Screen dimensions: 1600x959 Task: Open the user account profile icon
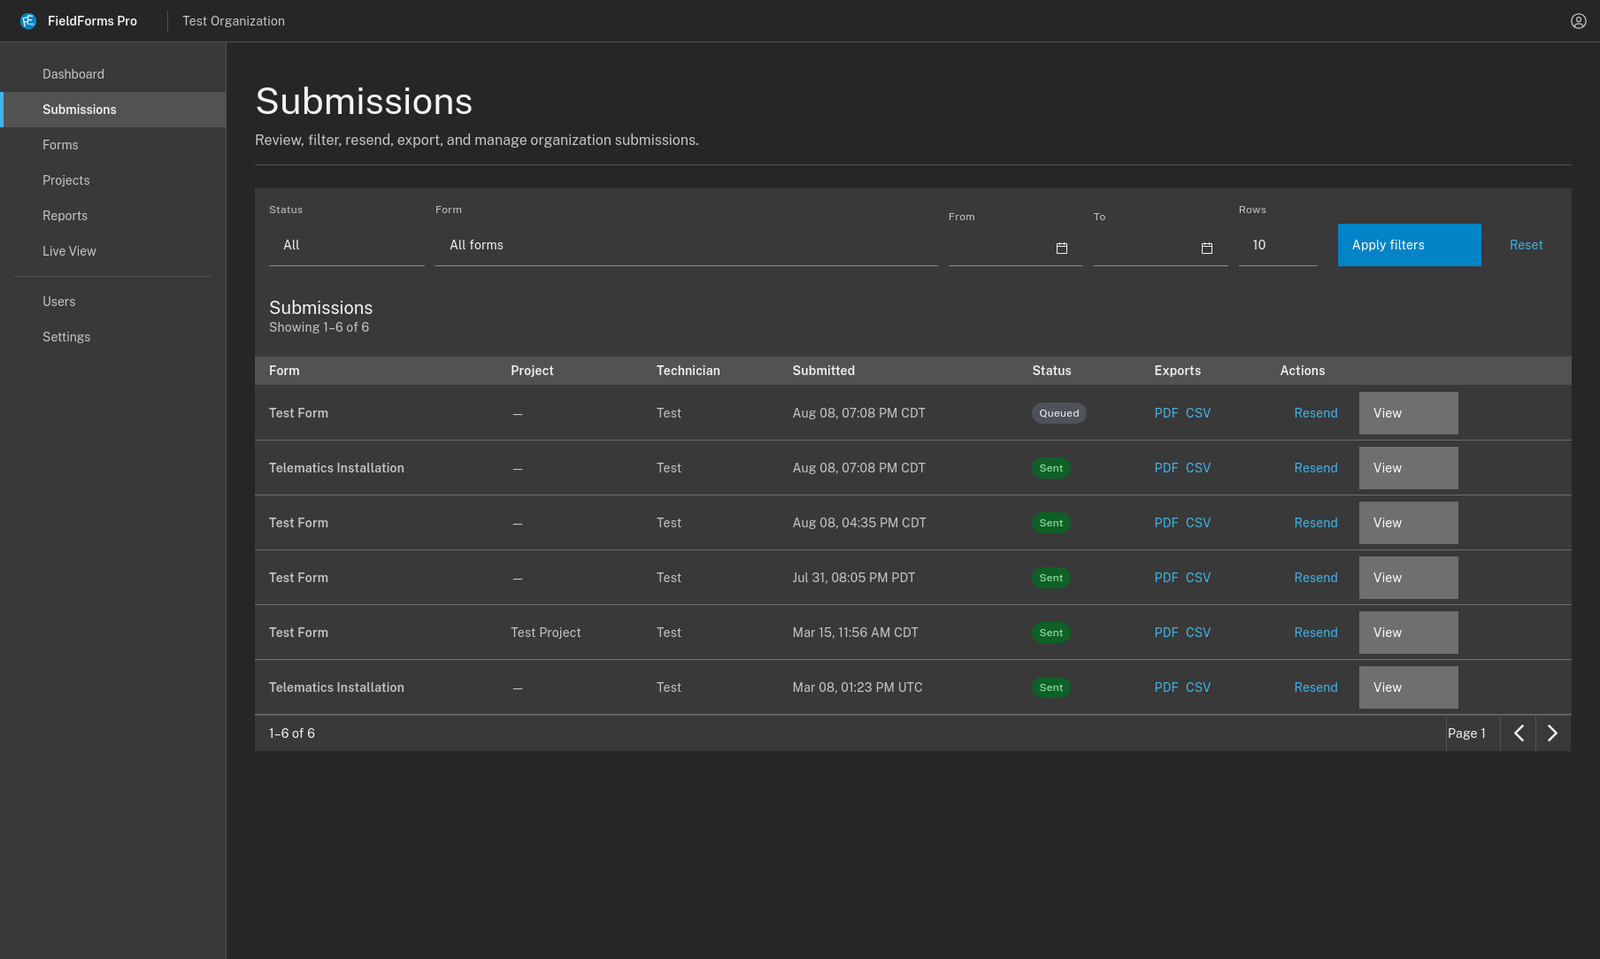point(1578,21)
